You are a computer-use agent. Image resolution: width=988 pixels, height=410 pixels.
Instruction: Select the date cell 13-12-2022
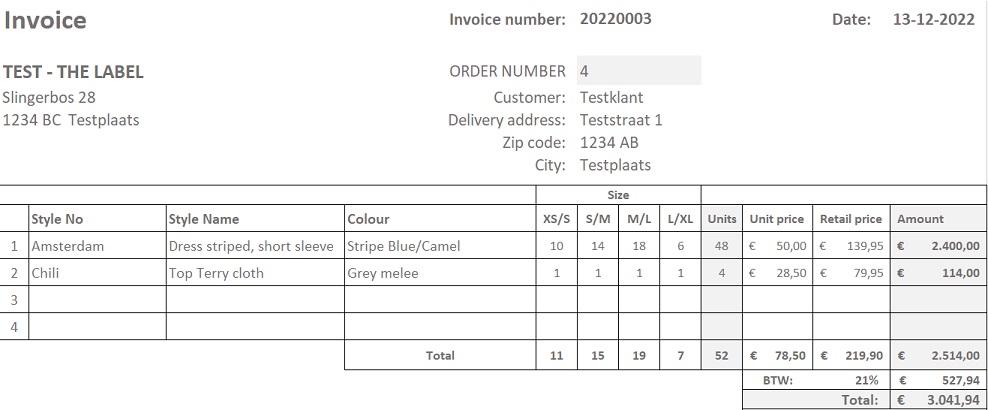click(934, 20)
